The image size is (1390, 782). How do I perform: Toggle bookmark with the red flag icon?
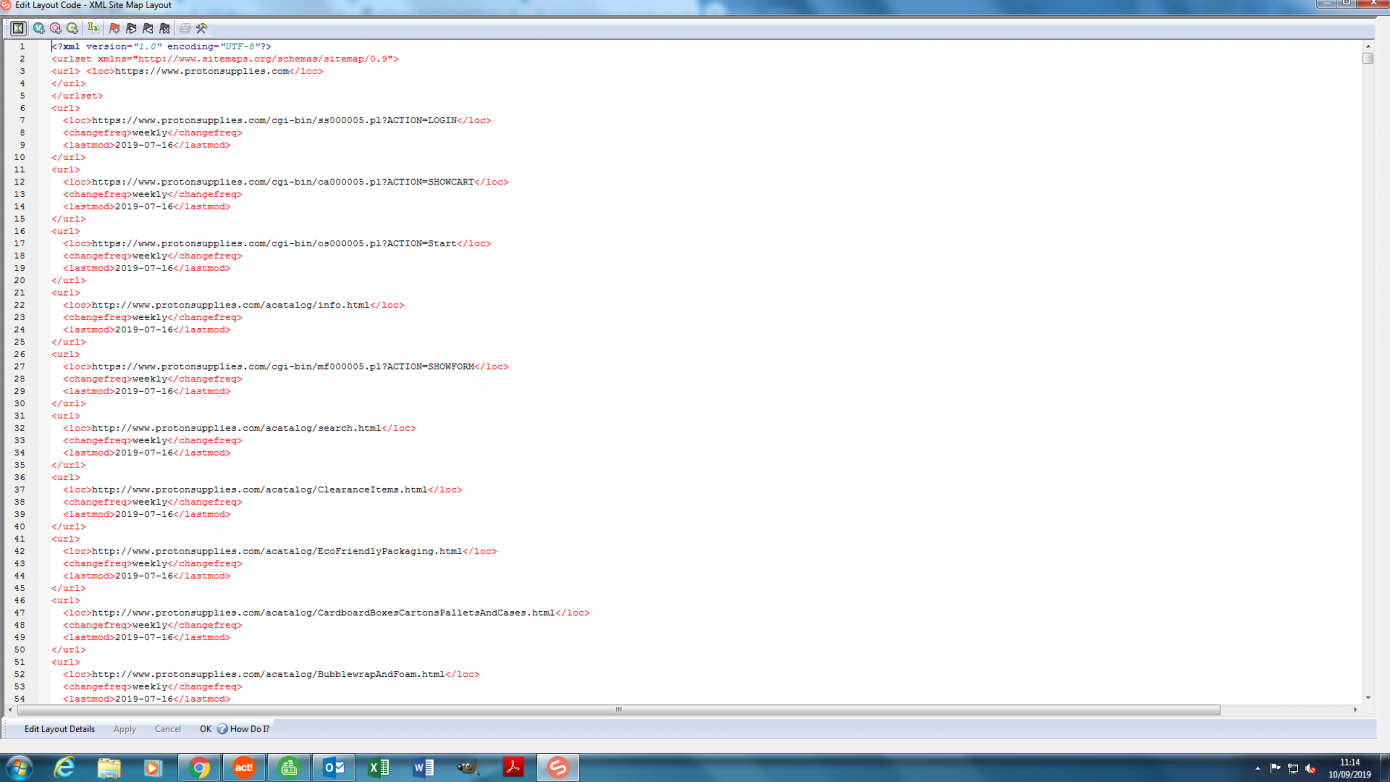[x=114, y=28]
